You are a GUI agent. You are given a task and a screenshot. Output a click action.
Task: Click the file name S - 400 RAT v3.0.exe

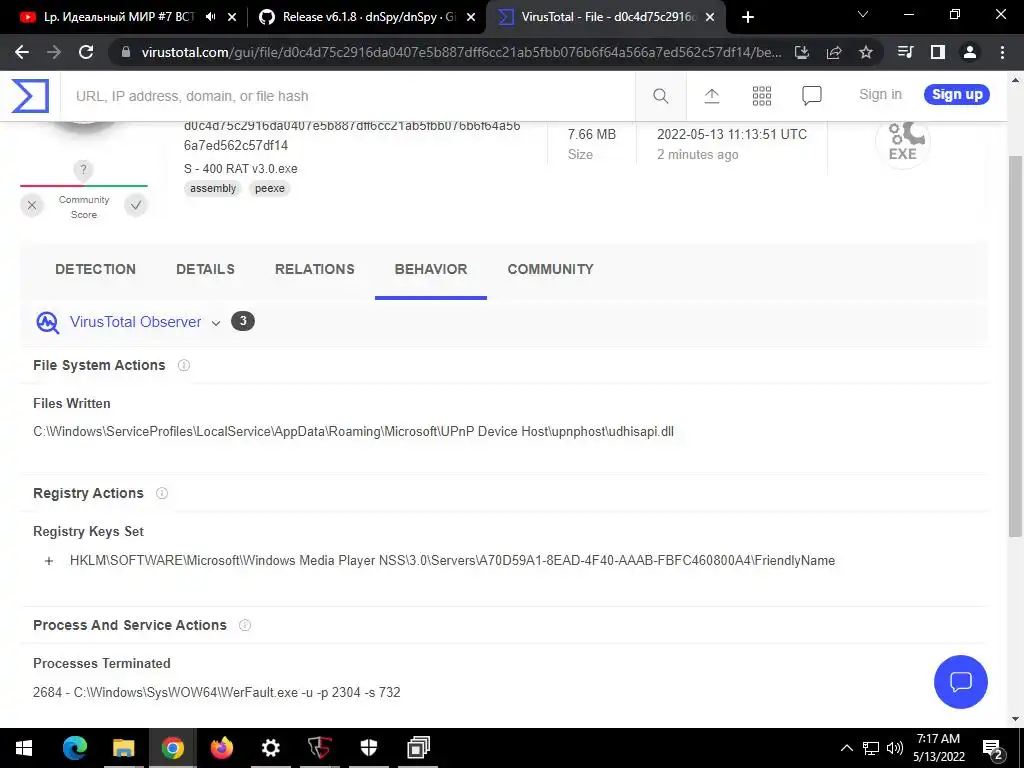(x=241, y=168)
